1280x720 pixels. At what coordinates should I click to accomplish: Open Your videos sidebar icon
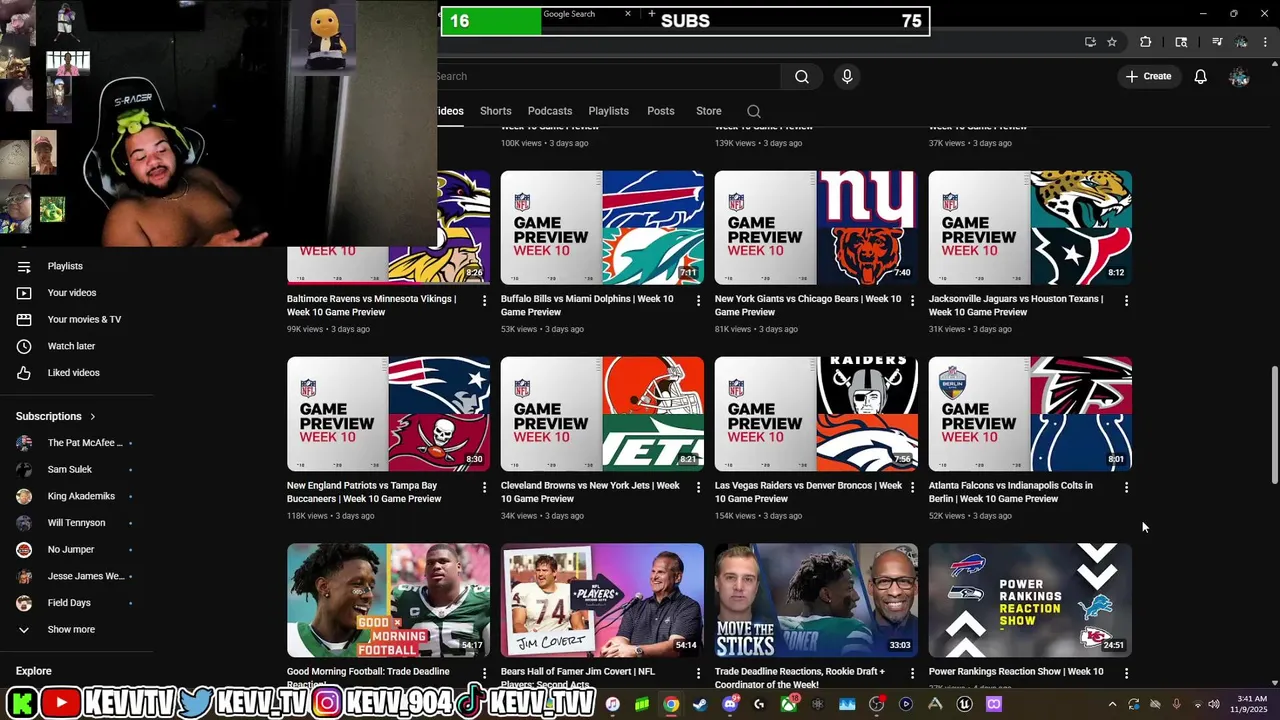(x=24, y=293)
